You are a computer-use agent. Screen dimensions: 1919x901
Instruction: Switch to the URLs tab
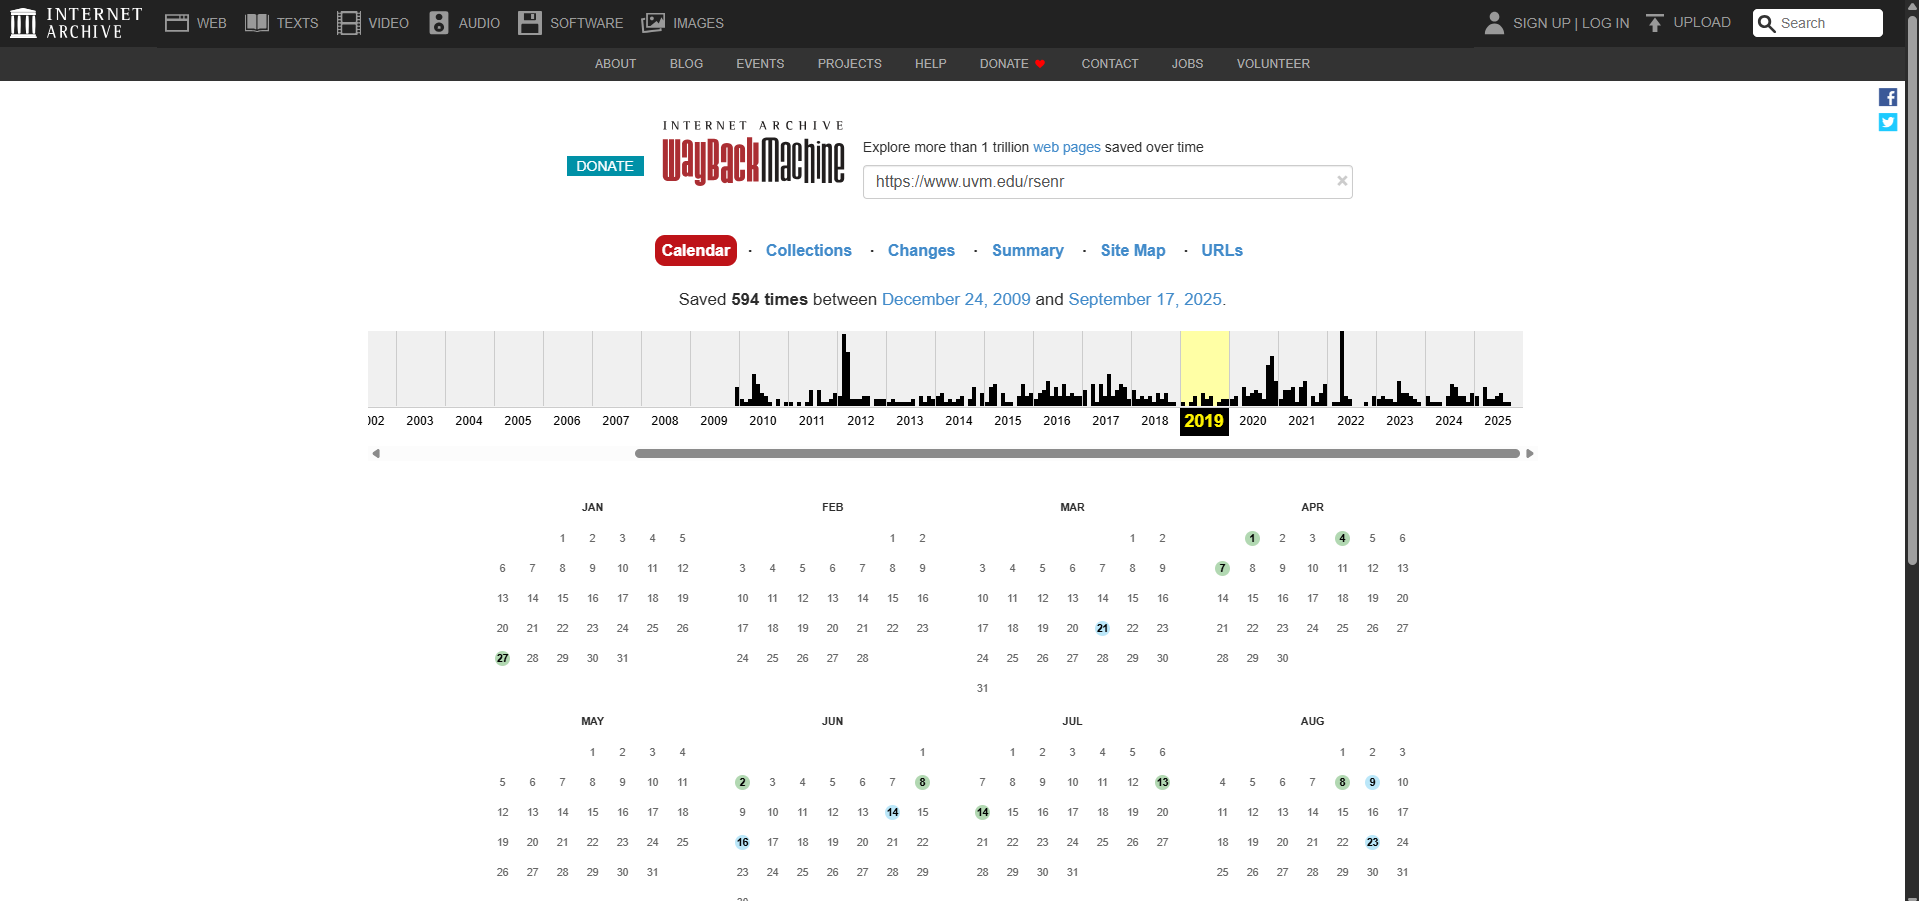click(1222, 250)
